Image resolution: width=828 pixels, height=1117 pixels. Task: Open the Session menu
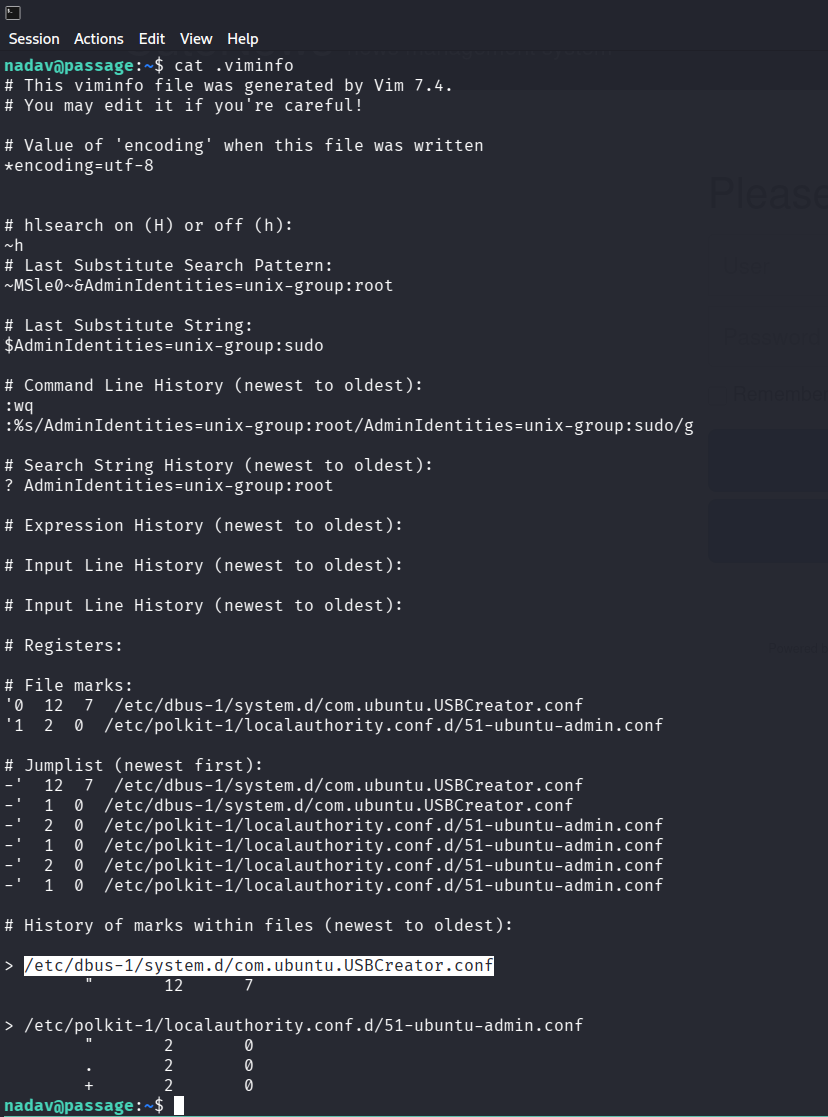[x=34, y=39]
